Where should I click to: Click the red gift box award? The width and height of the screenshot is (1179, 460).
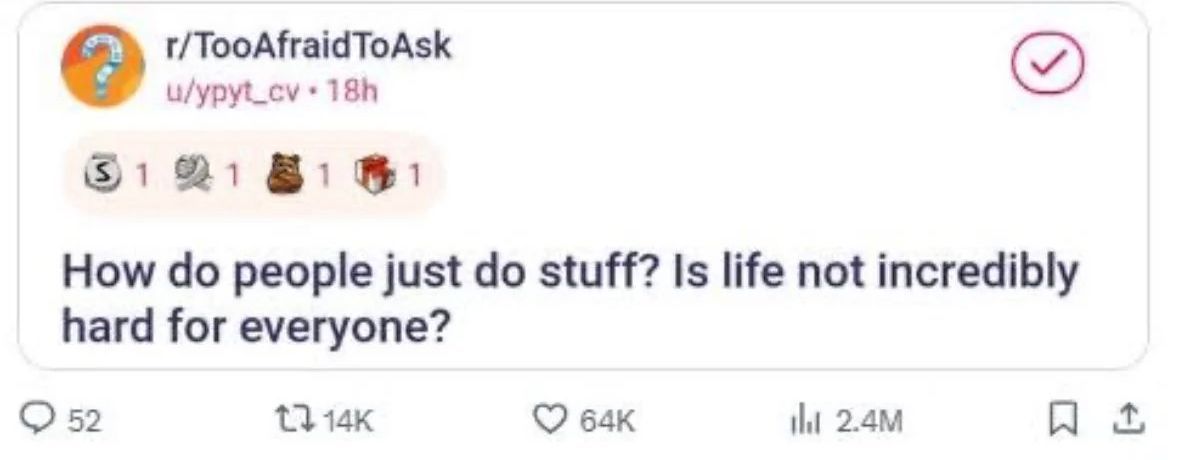pos(374,178)
